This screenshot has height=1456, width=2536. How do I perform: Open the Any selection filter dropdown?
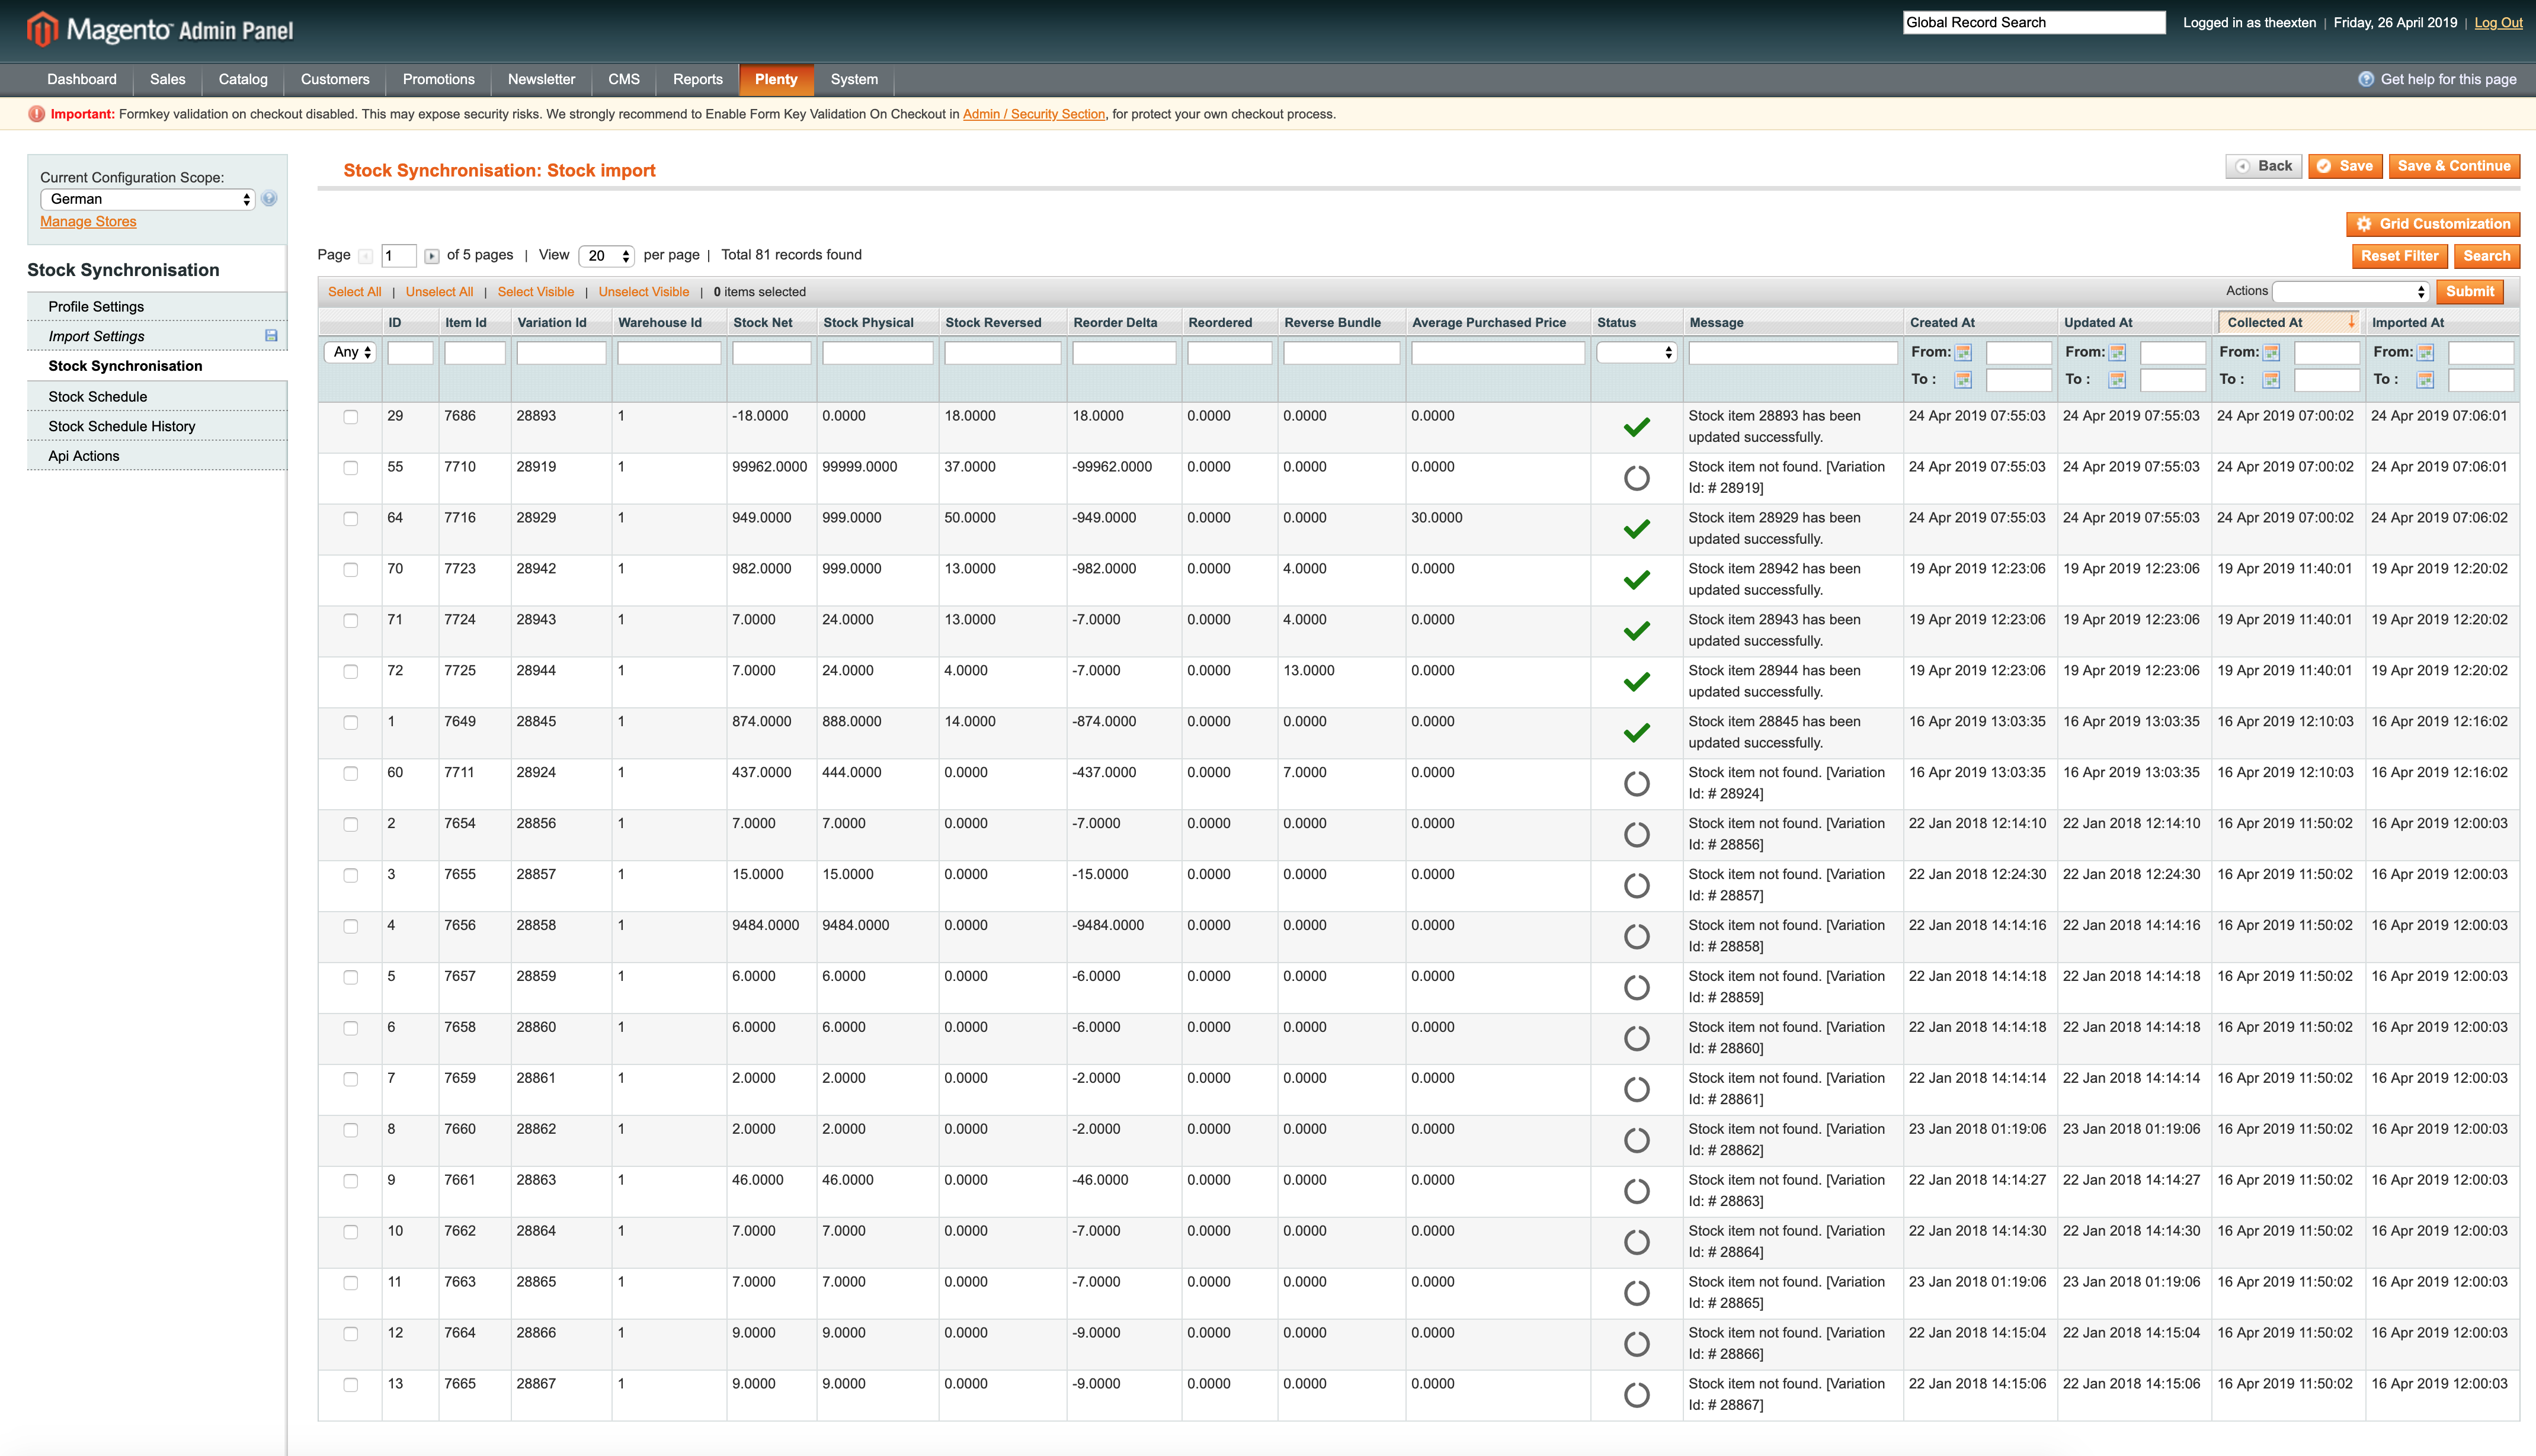(x=350, y=352)
